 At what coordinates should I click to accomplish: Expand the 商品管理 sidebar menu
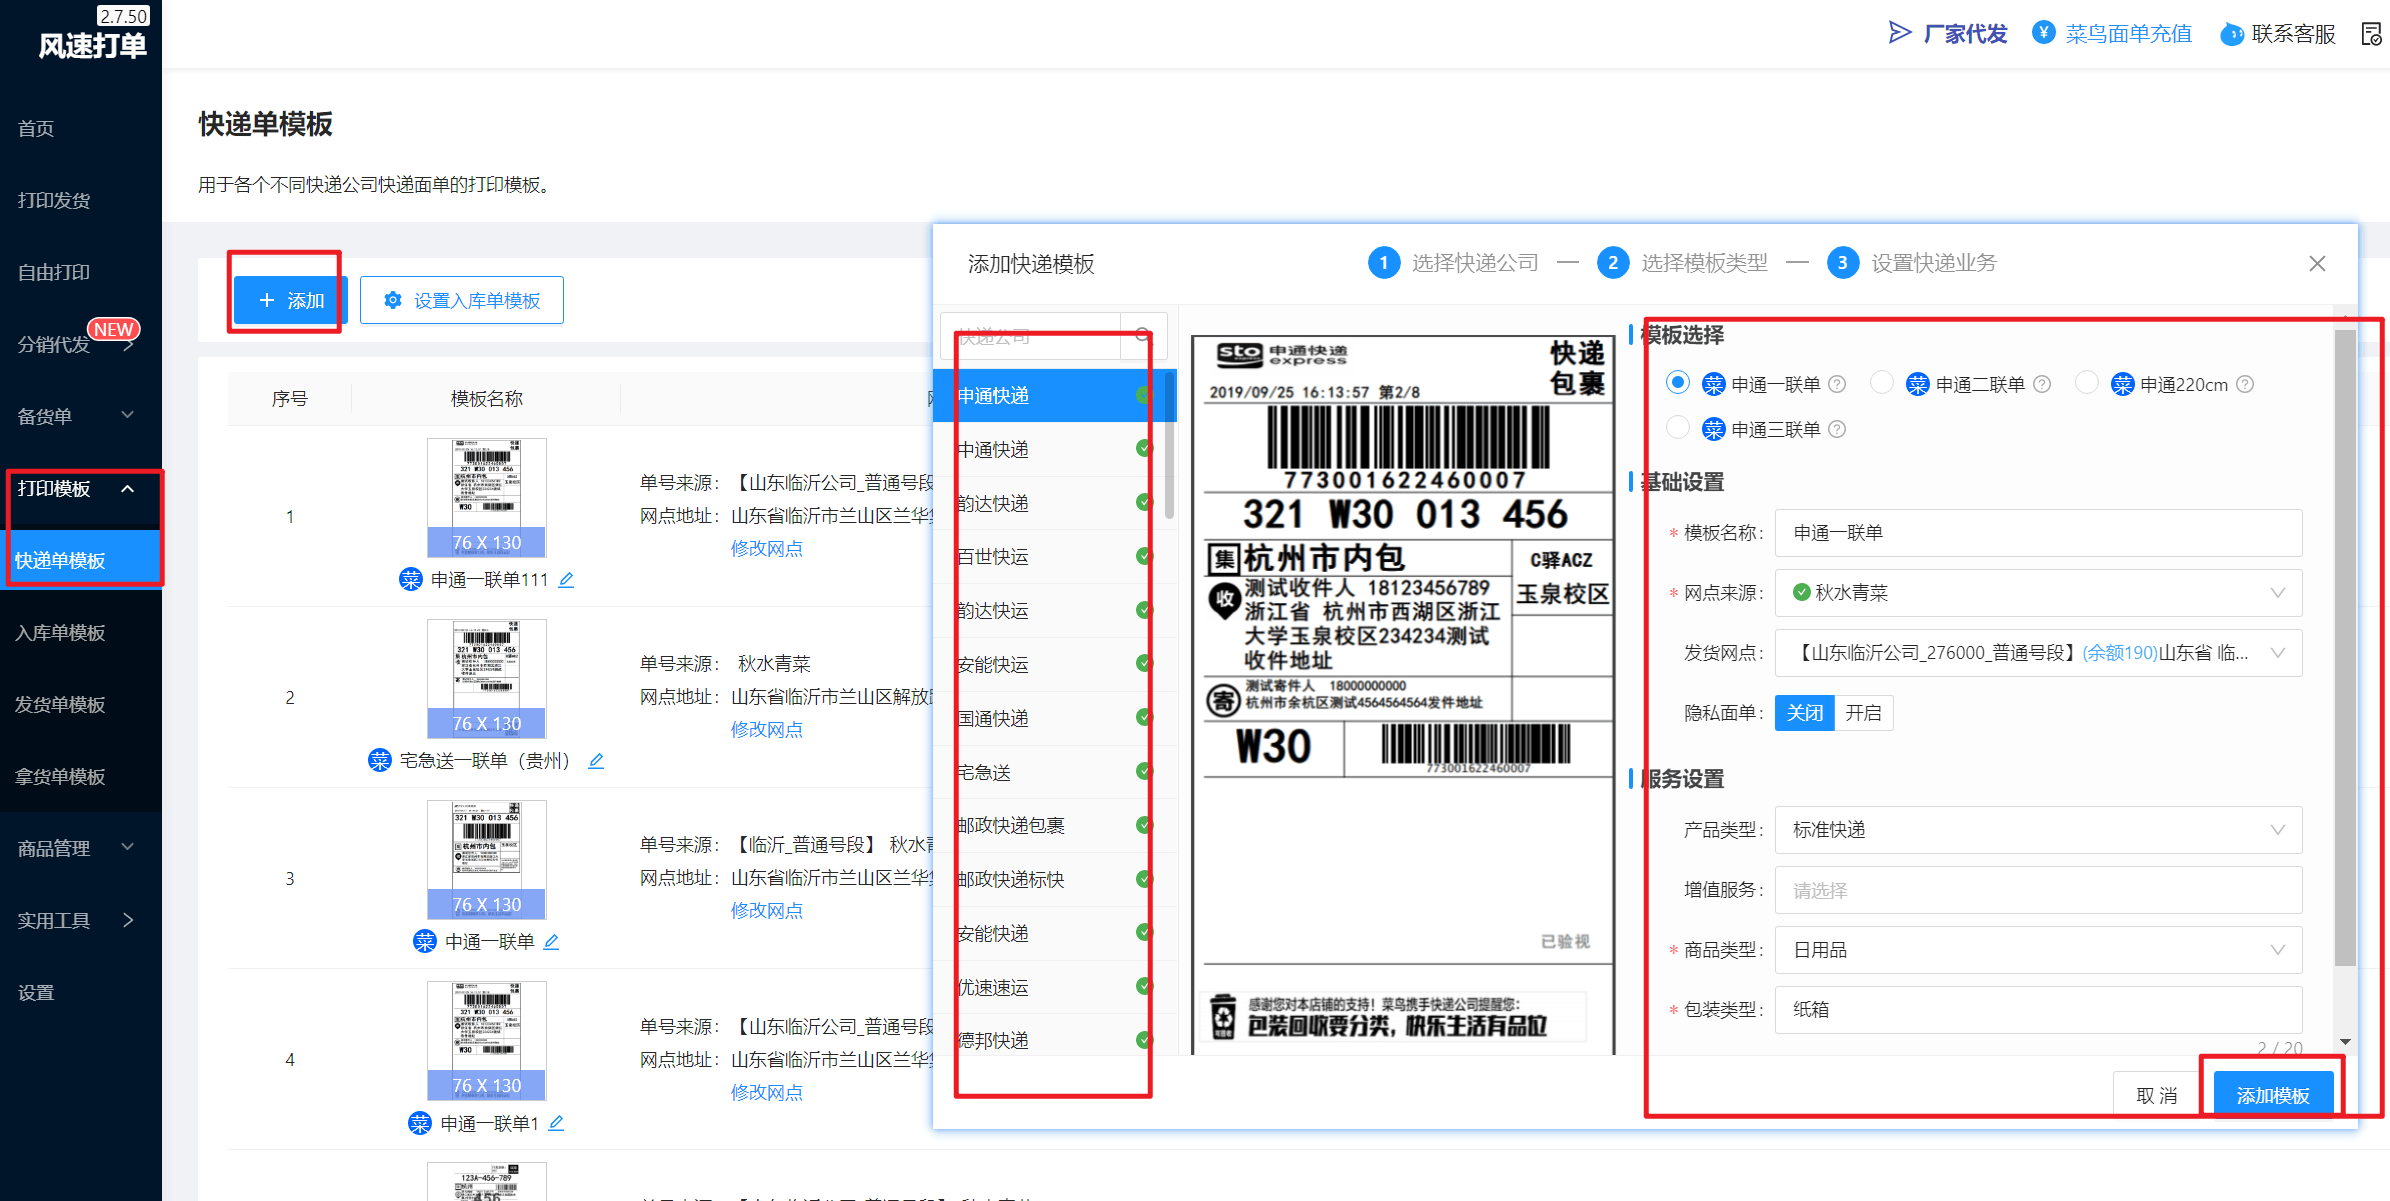81,848
